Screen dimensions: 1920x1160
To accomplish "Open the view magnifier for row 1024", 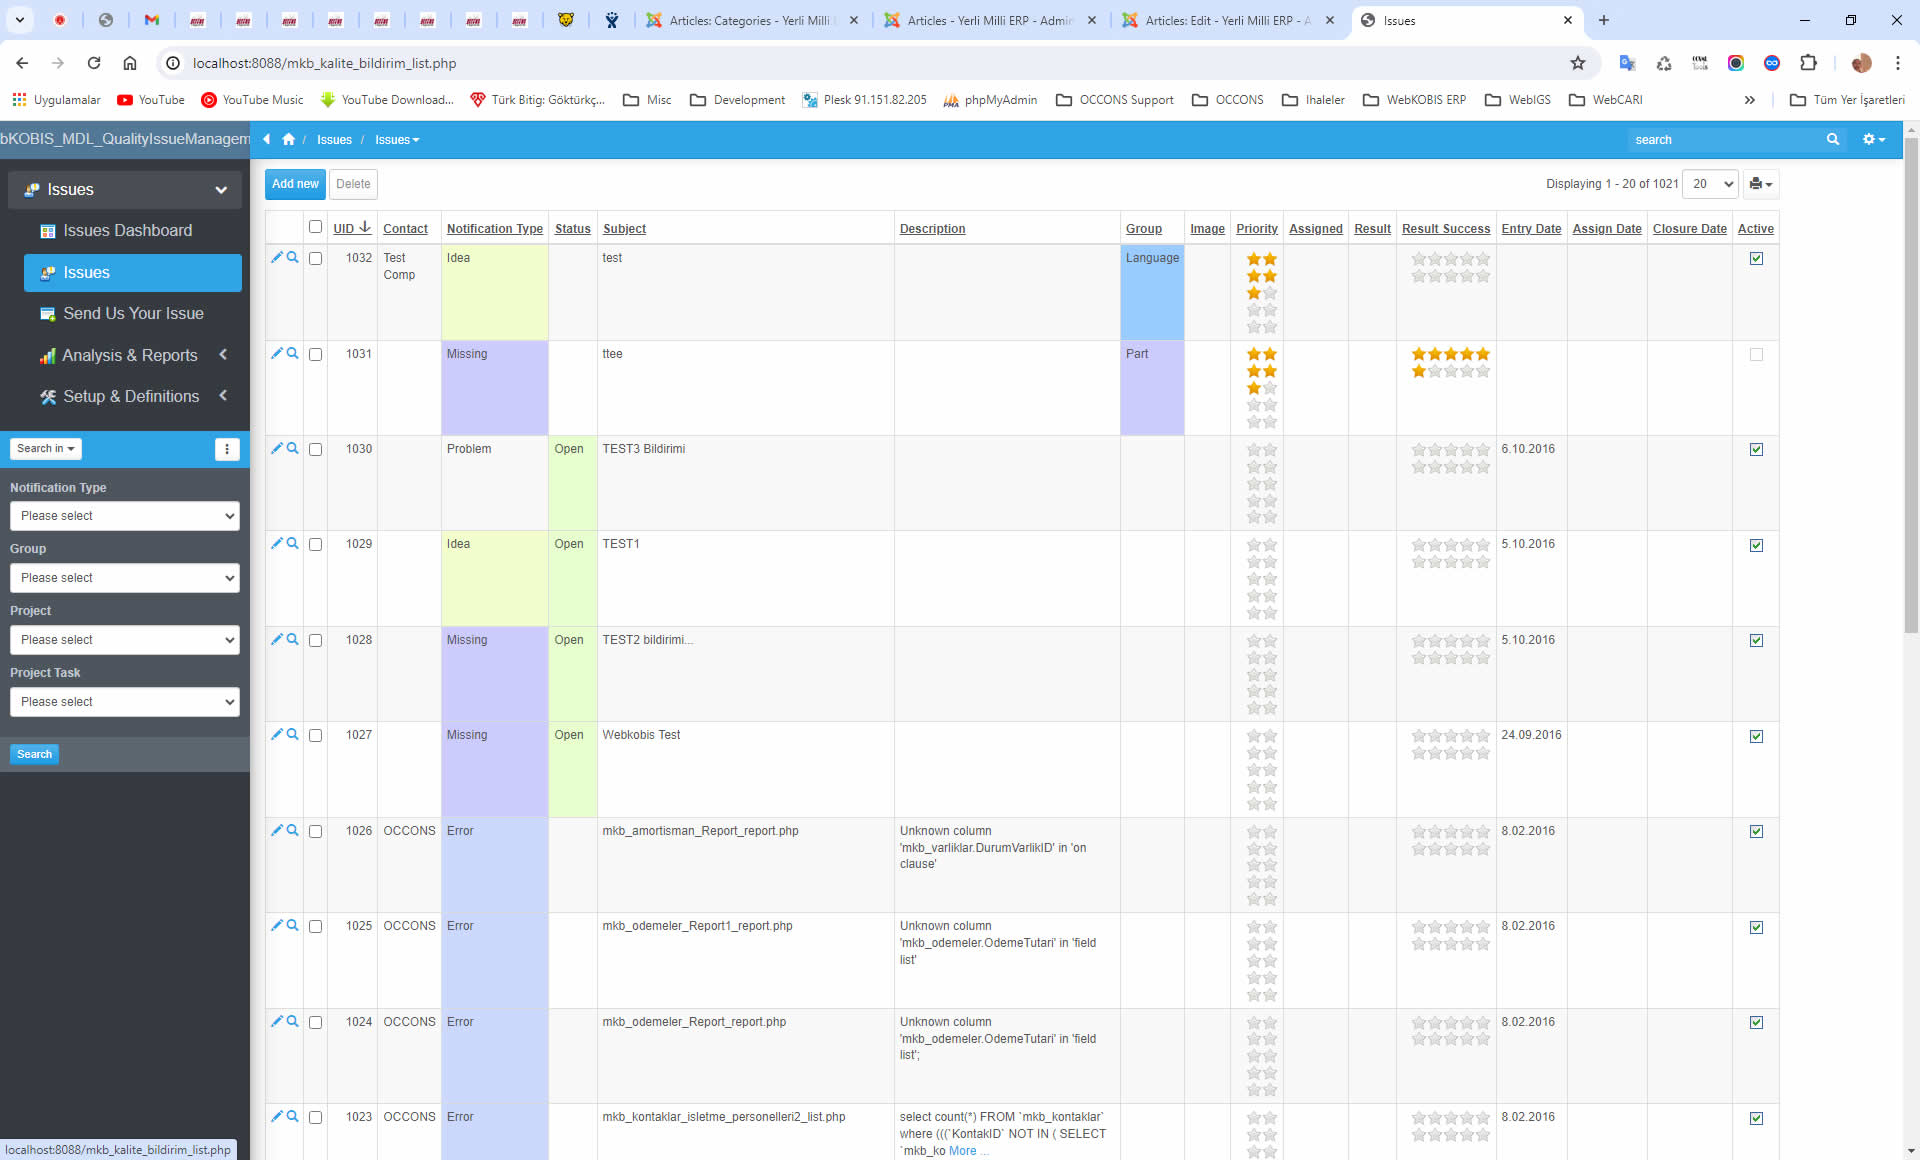I will click(293, 1022).
